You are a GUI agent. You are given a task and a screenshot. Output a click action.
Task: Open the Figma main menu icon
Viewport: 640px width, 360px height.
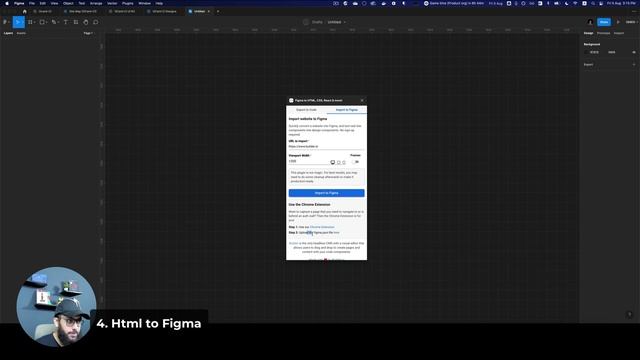[5, 22]
